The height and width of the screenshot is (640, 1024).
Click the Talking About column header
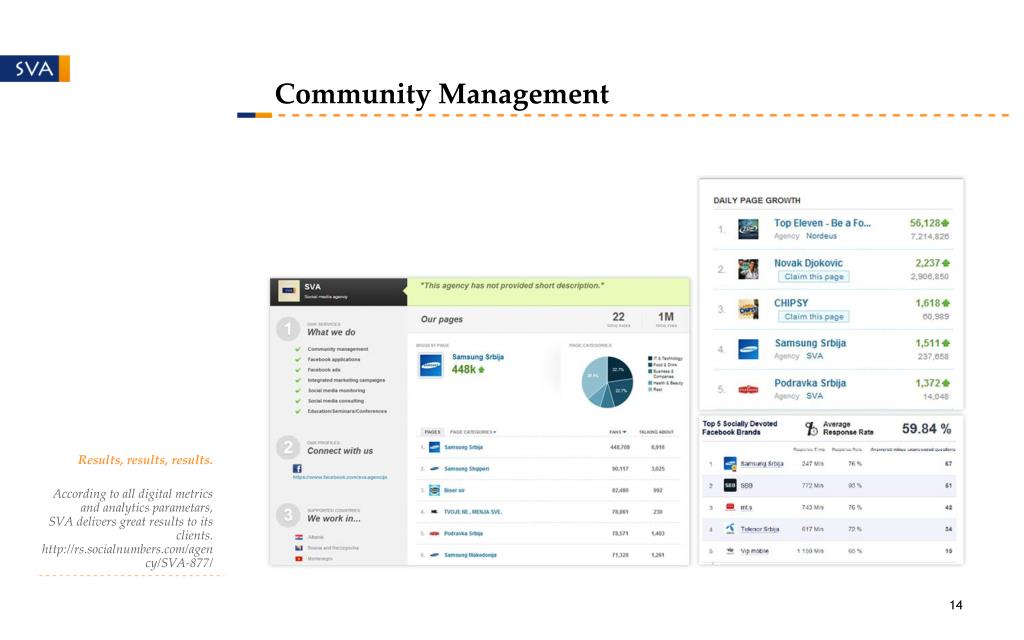pyautogui.click(x=656, y=432)
